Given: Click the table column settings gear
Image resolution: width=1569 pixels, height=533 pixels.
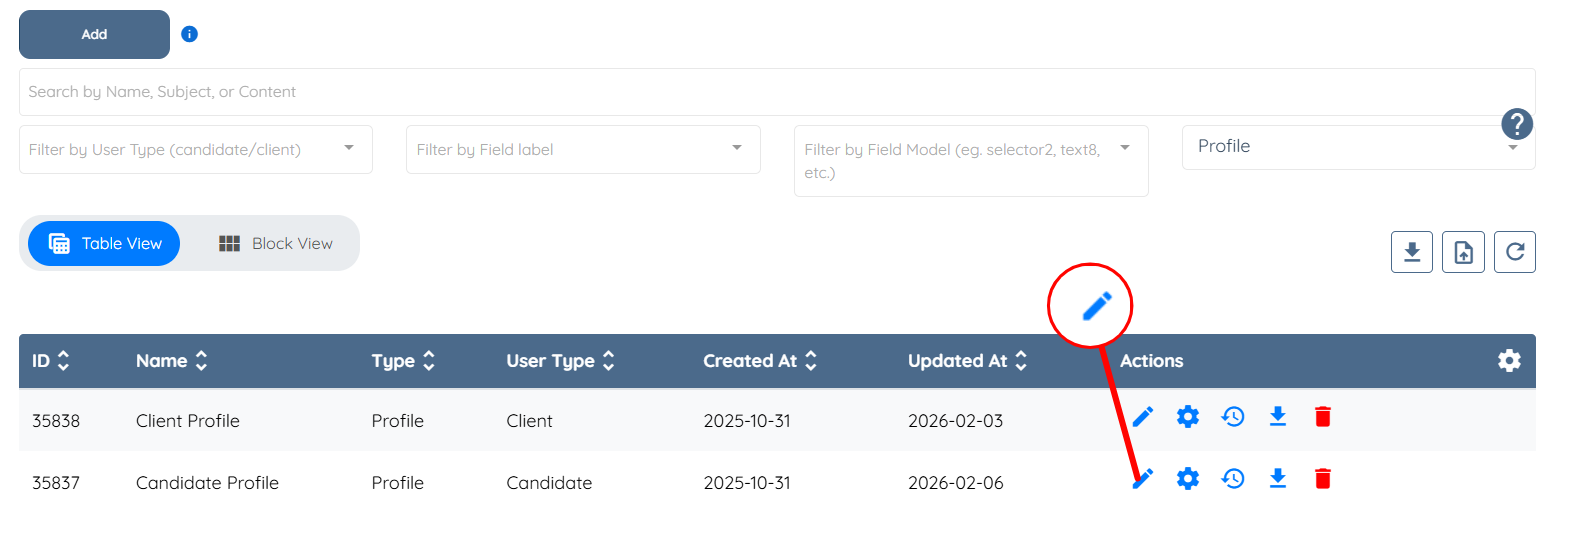Looking at the screenshot, I should pos(1509,361).
